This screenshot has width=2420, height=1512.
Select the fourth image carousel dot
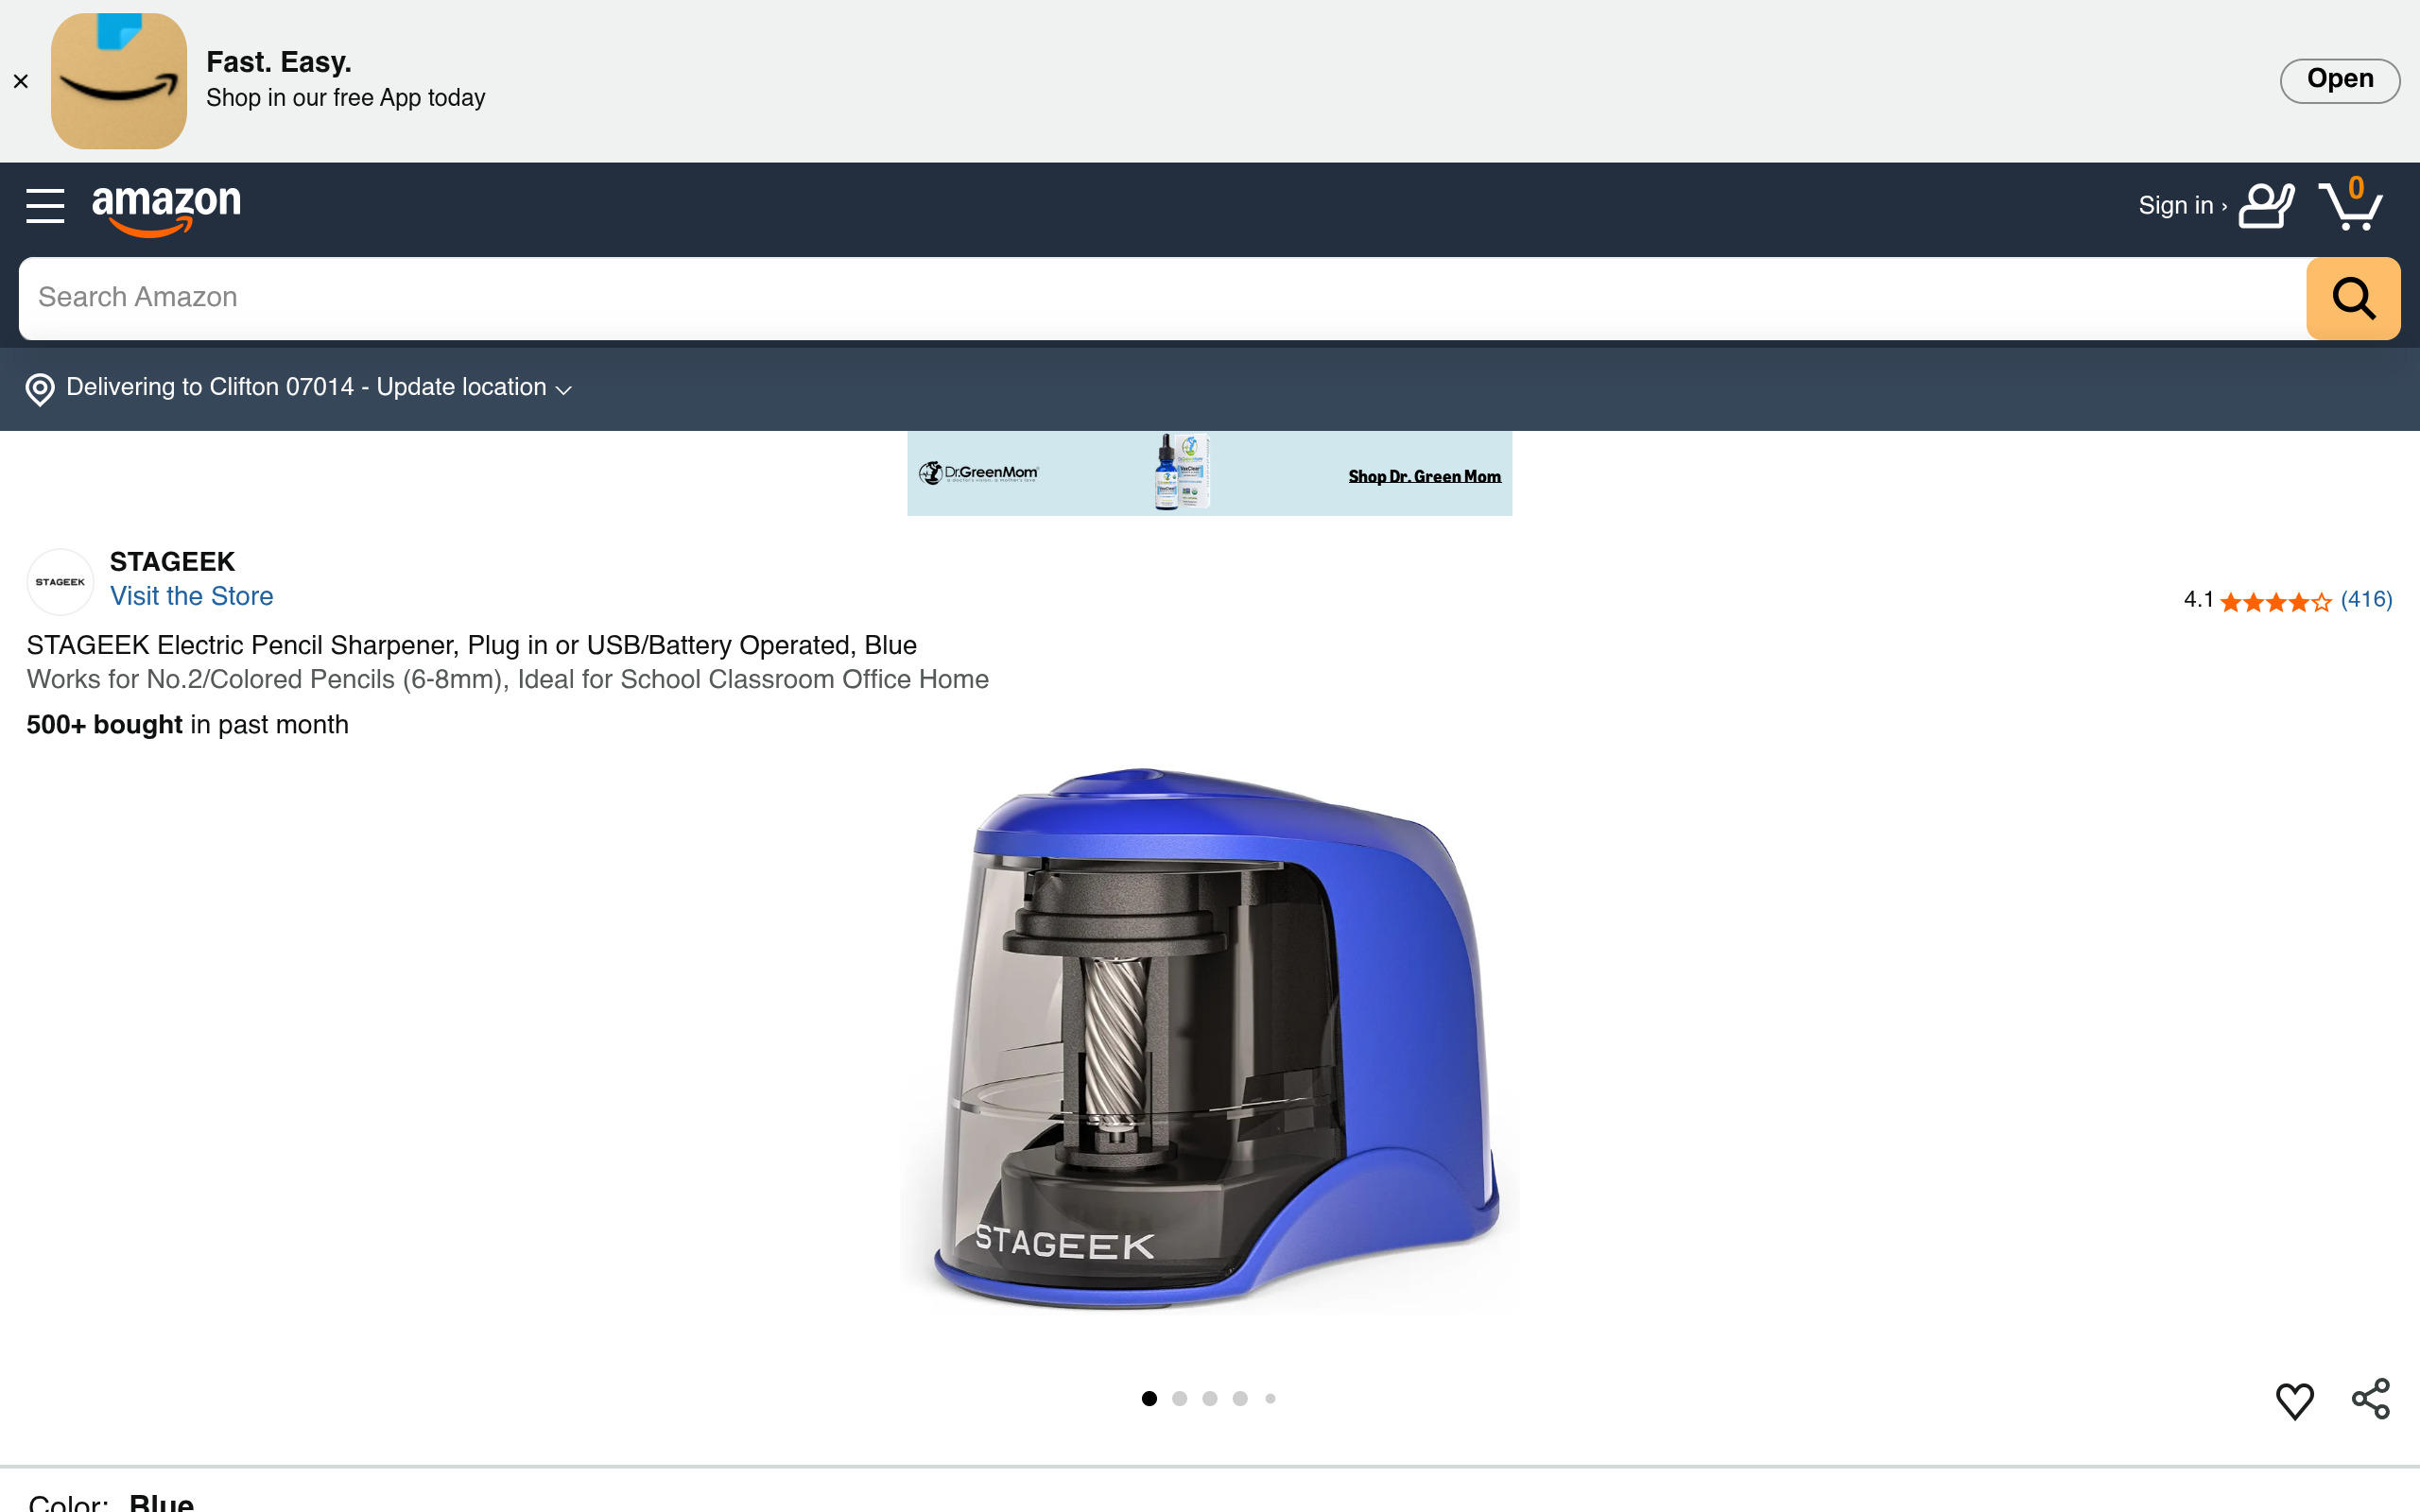point(1240,1398)
